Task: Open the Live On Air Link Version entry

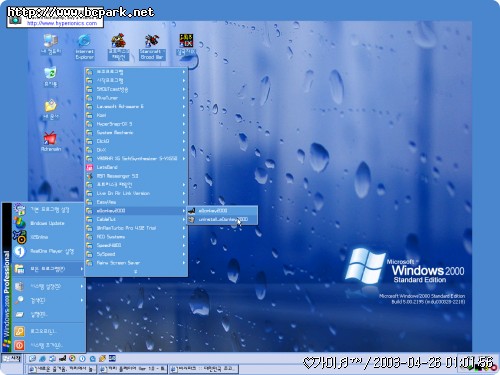Action: [x=136, y=193]
